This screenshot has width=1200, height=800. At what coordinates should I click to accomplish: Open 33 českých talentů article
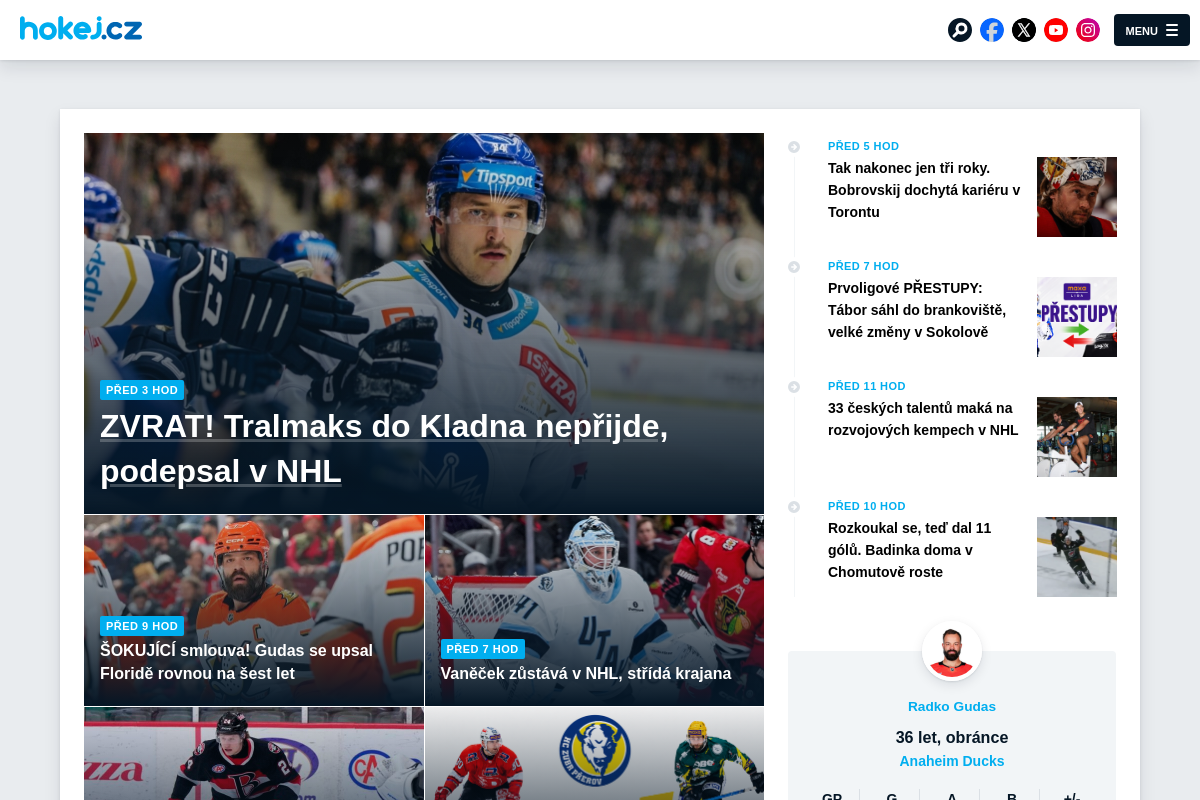pyautogui.click(x=923, y=419)
